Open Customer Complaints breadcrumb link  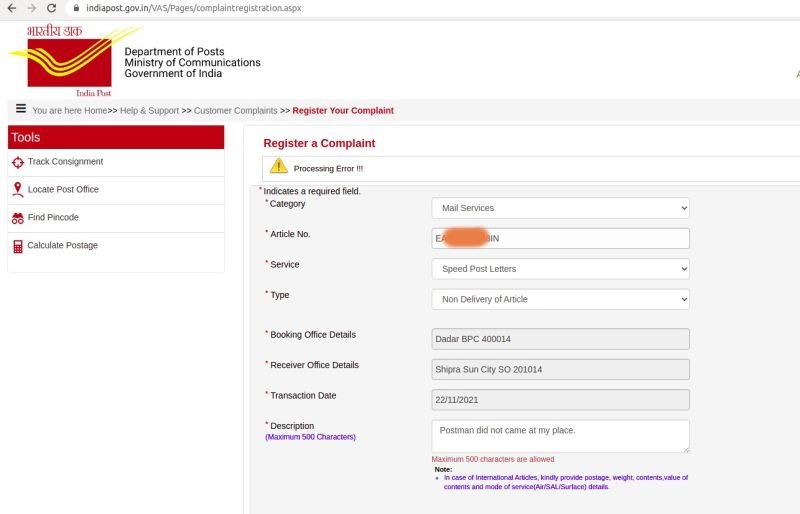coord(235,111)
